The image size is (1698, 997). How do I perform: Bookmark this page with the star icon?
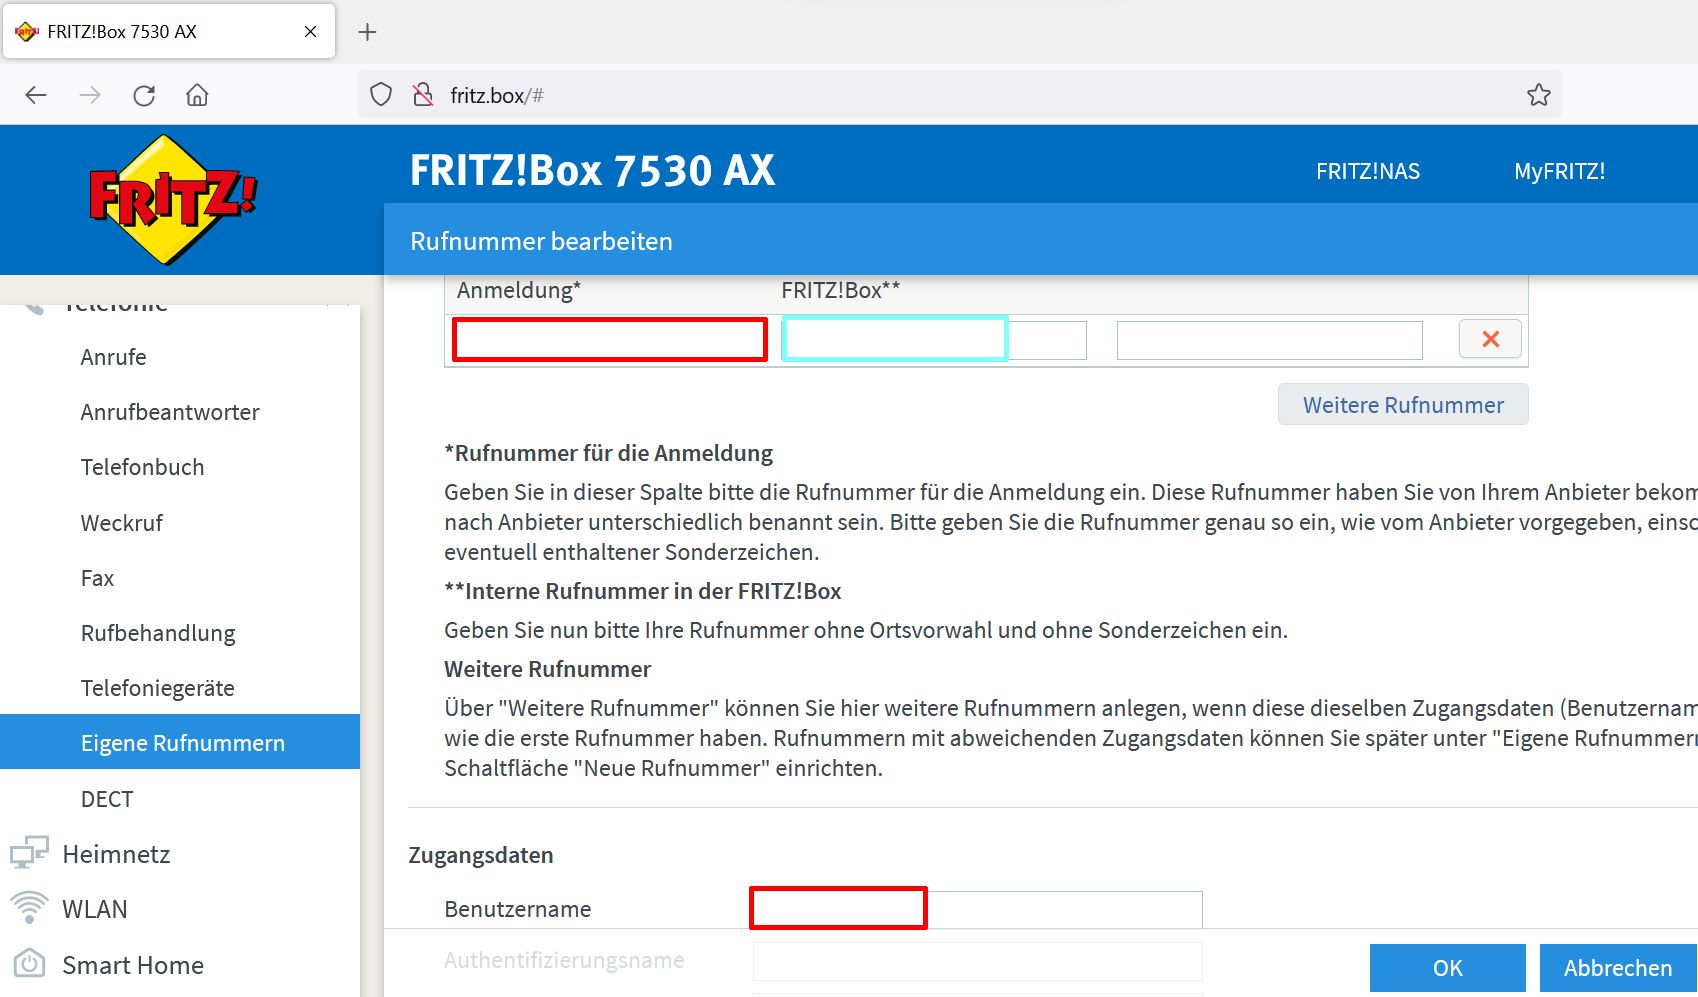1539,93
